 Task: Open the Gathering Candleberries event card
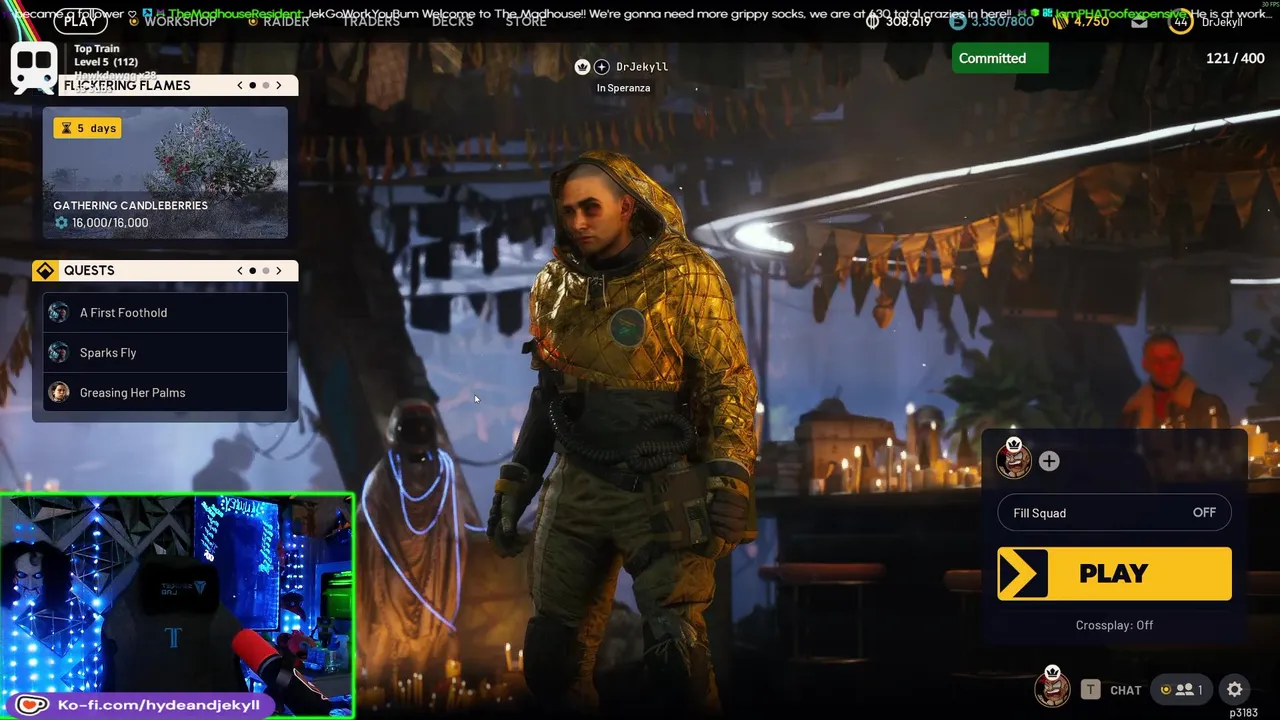click(x=165, y=172)
